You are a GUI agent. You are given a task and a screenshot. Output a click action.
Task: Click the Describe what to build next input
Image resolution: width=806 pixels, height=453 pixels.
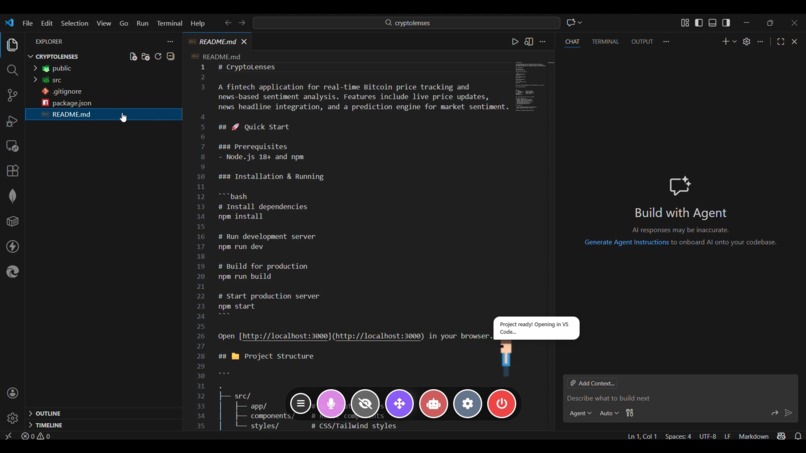tap(680, 398)
